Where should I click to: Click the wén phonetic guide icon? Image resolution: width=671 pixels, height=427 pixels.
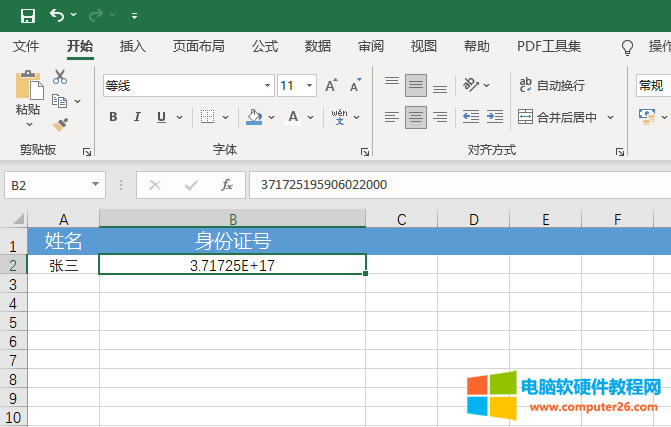tap(339, 116)
